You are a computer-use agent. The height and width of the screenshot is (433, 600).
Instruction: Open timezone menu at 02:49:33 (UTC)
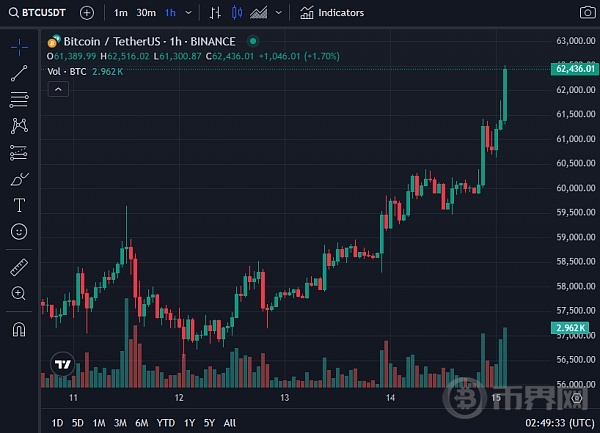coord(560,423)
